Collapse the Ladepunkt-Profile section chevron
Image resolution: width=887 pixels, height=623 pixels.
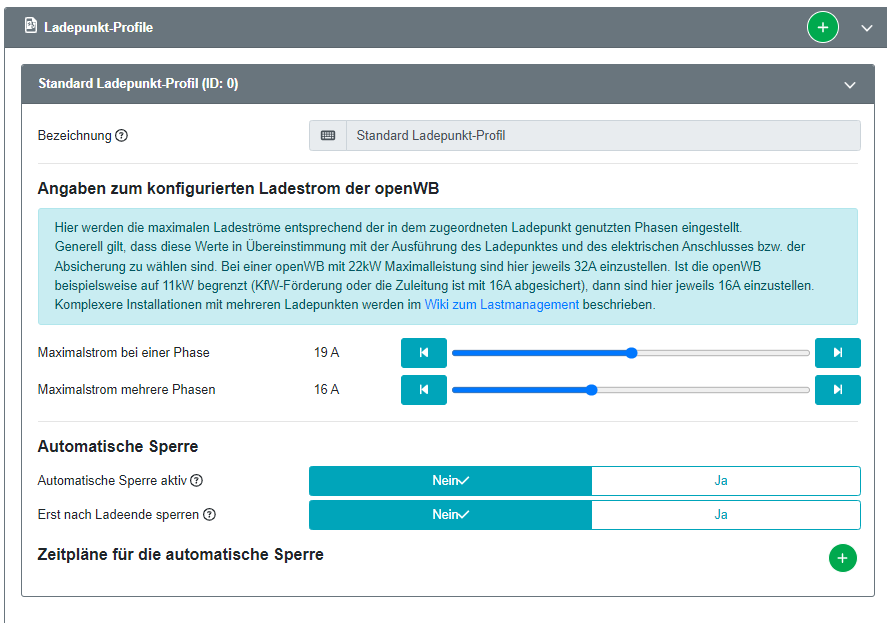tap(867, 28)
